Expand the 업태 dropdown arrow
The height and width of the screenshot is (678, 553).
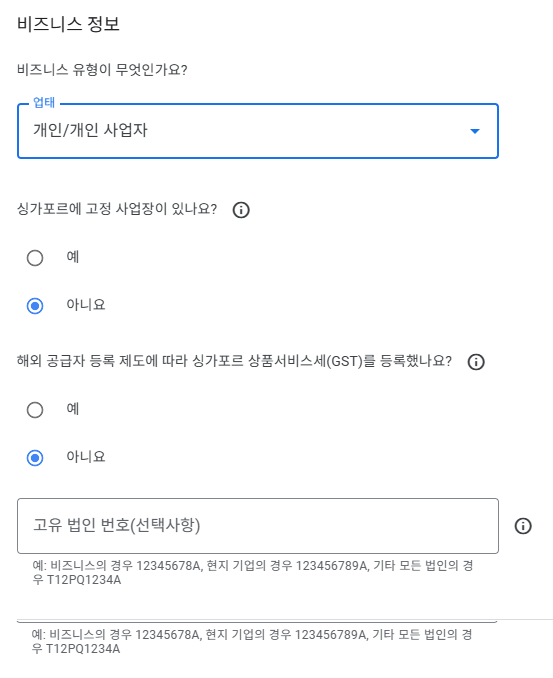tap(475, 131)
